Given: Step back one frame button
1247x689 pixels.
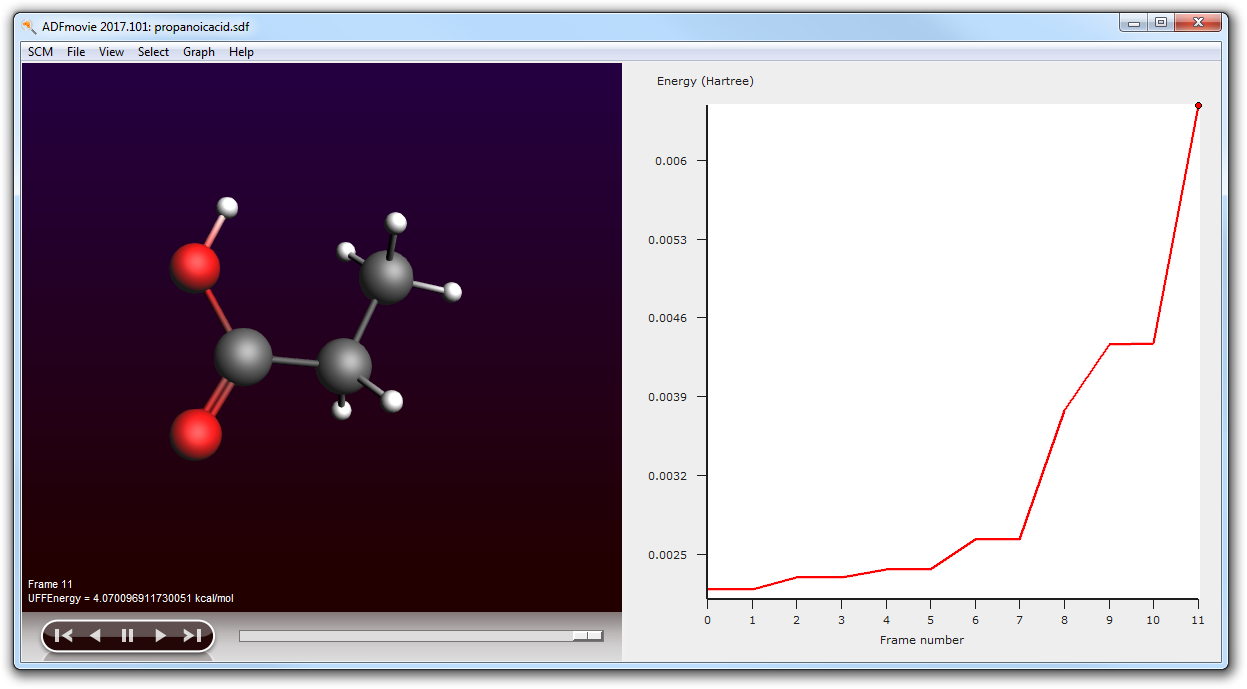Looking at the screenshot, I should pos(95,635).
